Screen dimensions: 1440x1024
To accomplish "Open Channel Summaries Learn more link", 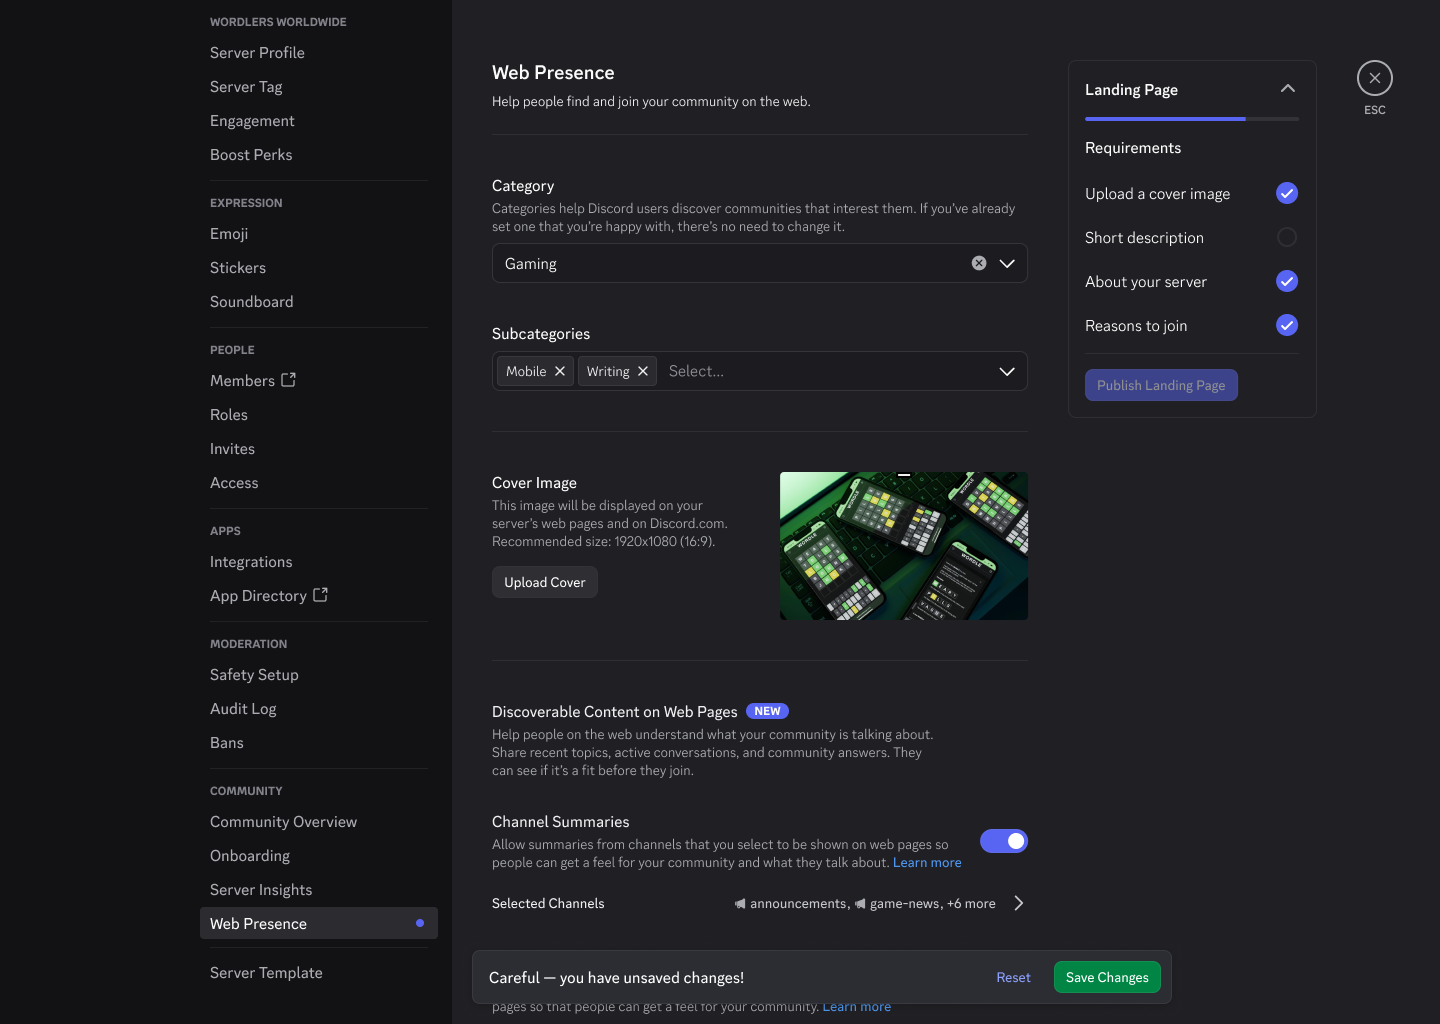I will point(927,862).
